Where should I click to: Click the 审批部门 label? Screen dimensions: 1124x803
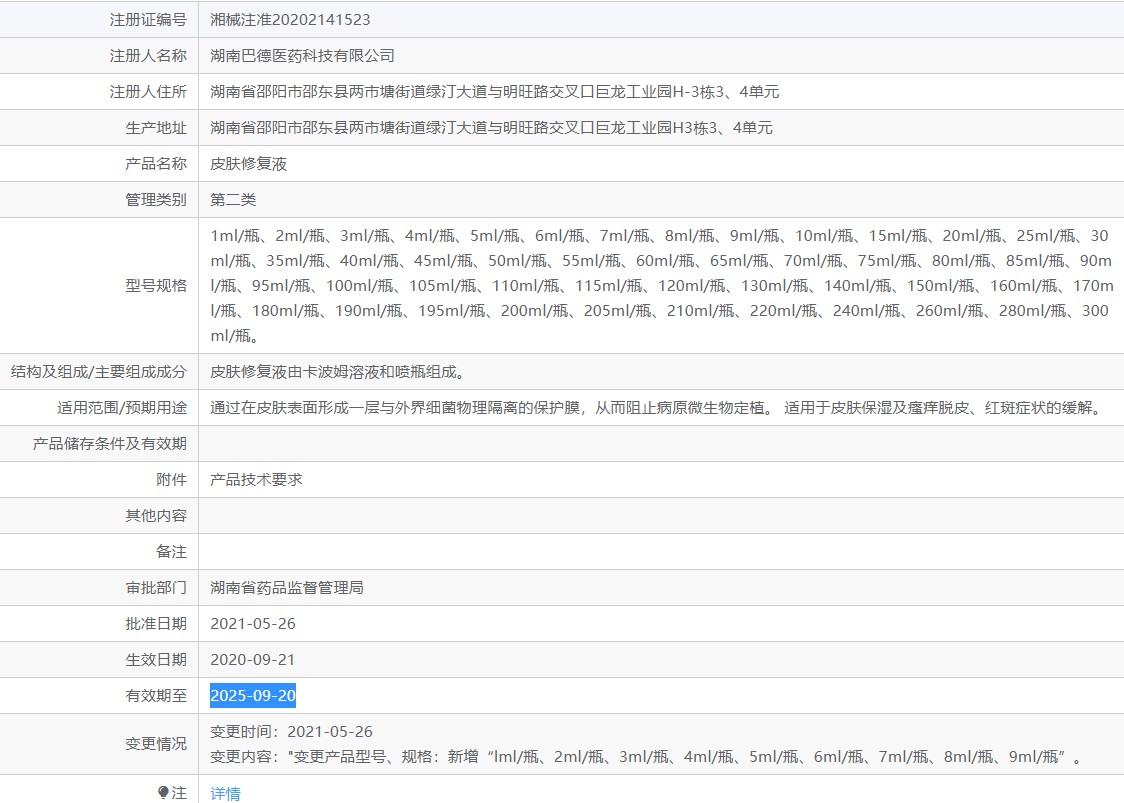(x=156, y=587)
